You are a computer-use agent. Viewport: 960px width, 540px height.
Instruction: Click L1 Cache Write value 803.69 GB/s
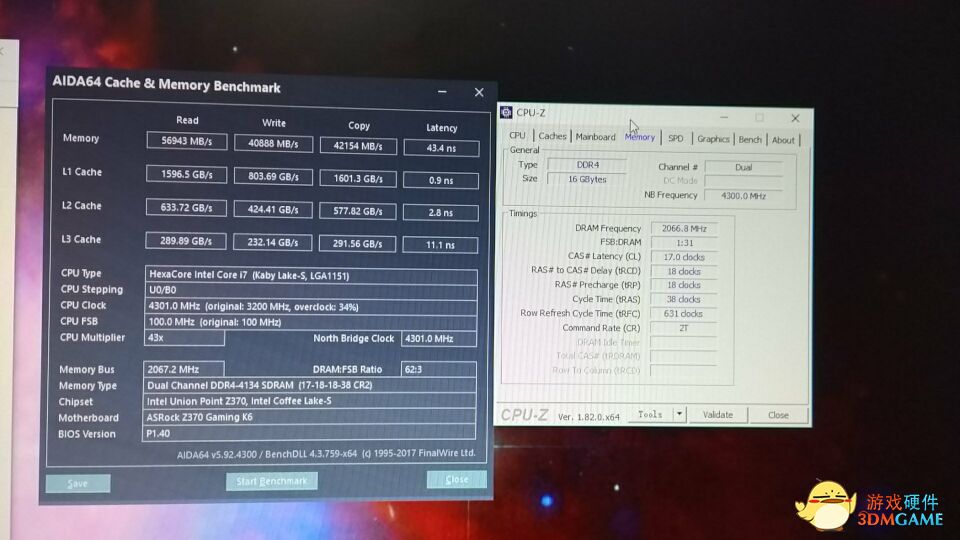[x=274, y=176]
